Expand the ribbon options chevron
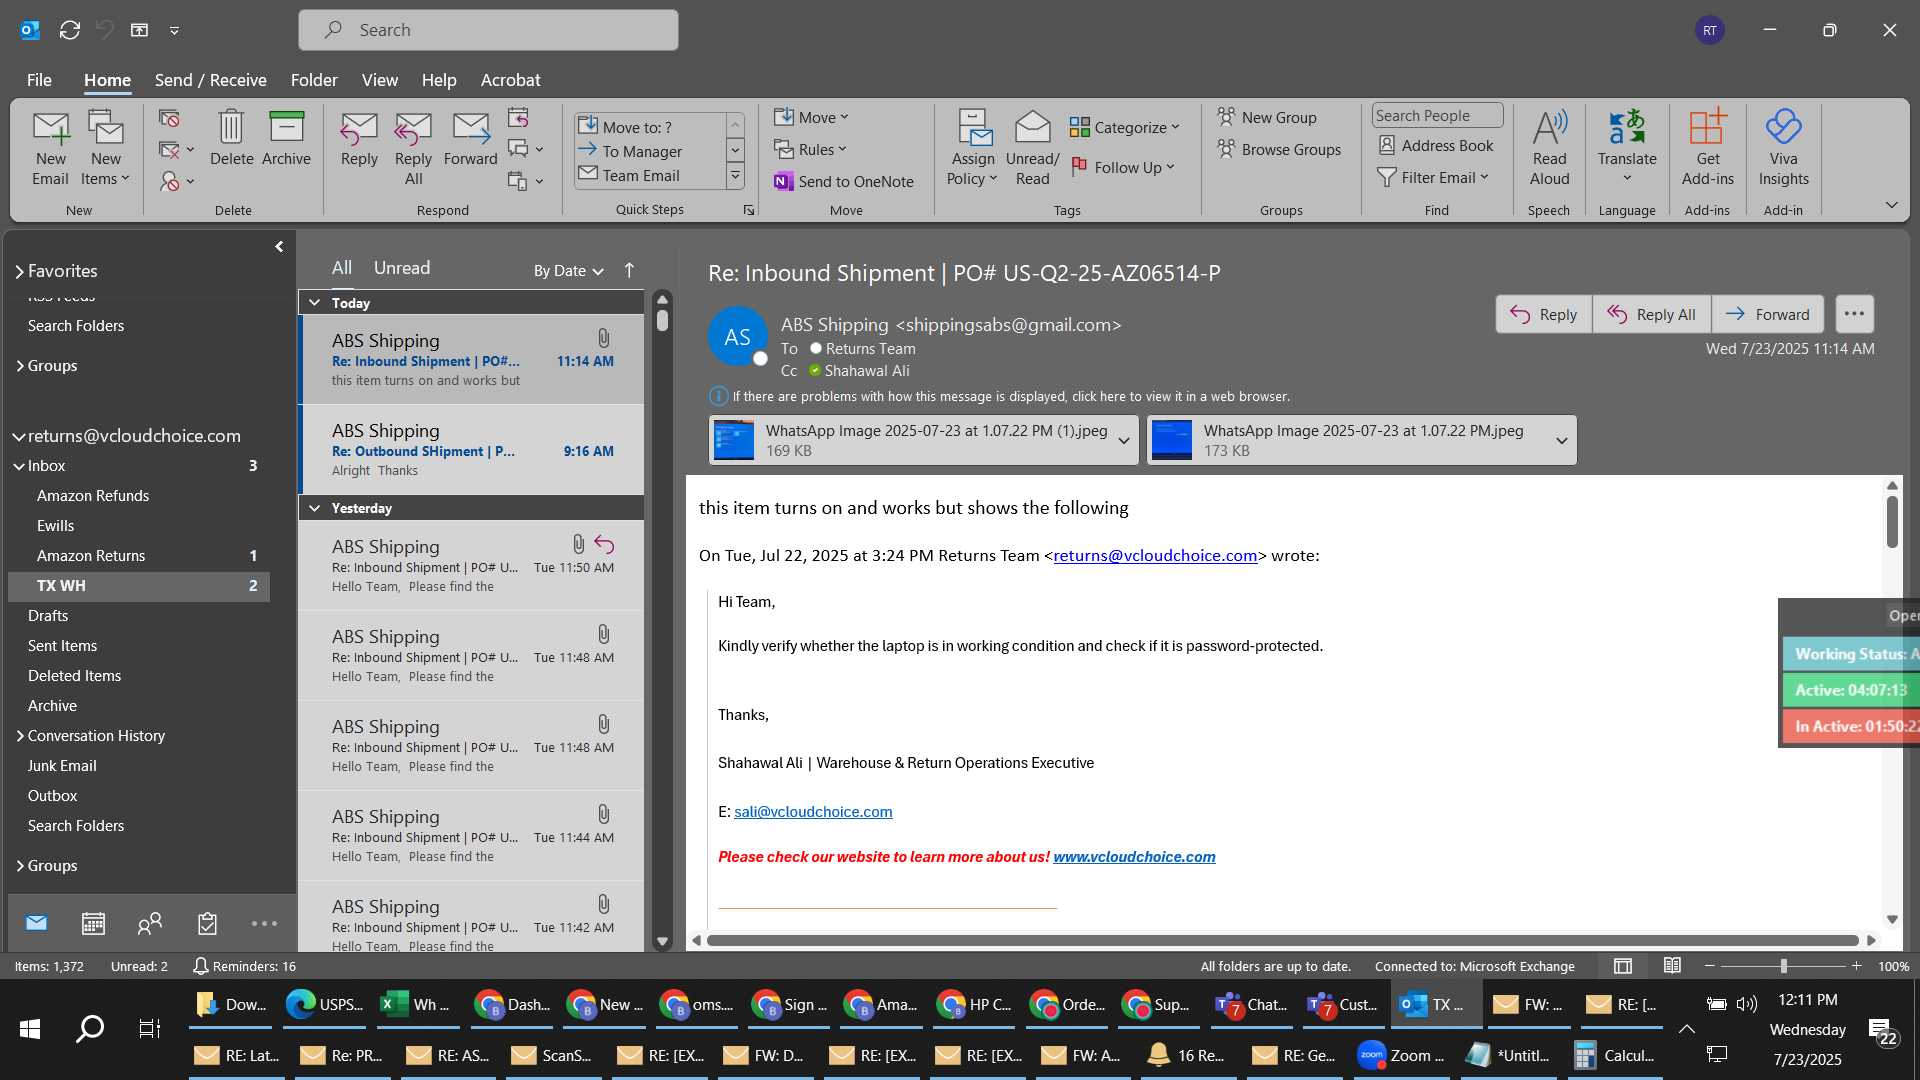Viewport: 1920px width, 1080px height. [1891, 205]
